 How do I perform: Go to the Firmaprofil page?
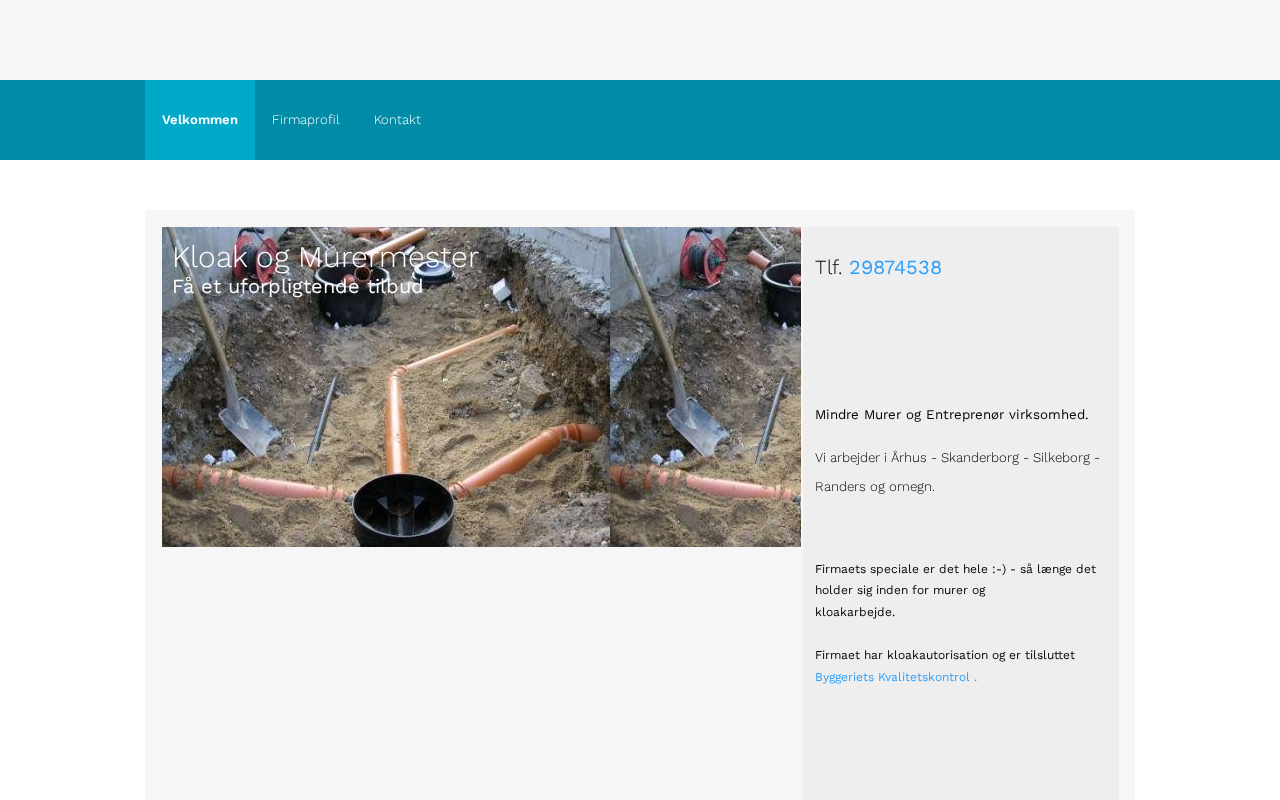(x=305, y=120)
